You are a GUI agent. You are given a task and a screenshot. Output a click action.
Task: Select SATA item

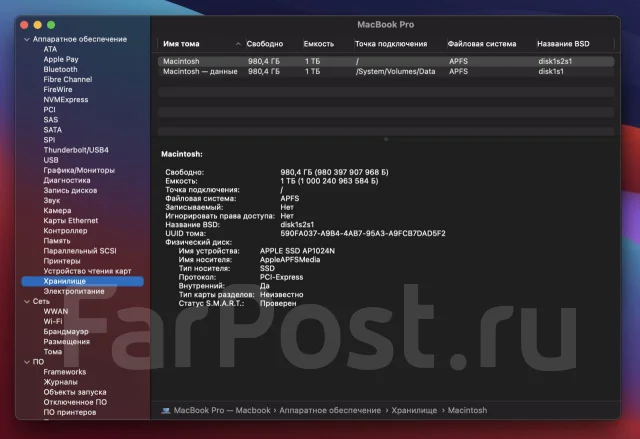pos(53,130)
